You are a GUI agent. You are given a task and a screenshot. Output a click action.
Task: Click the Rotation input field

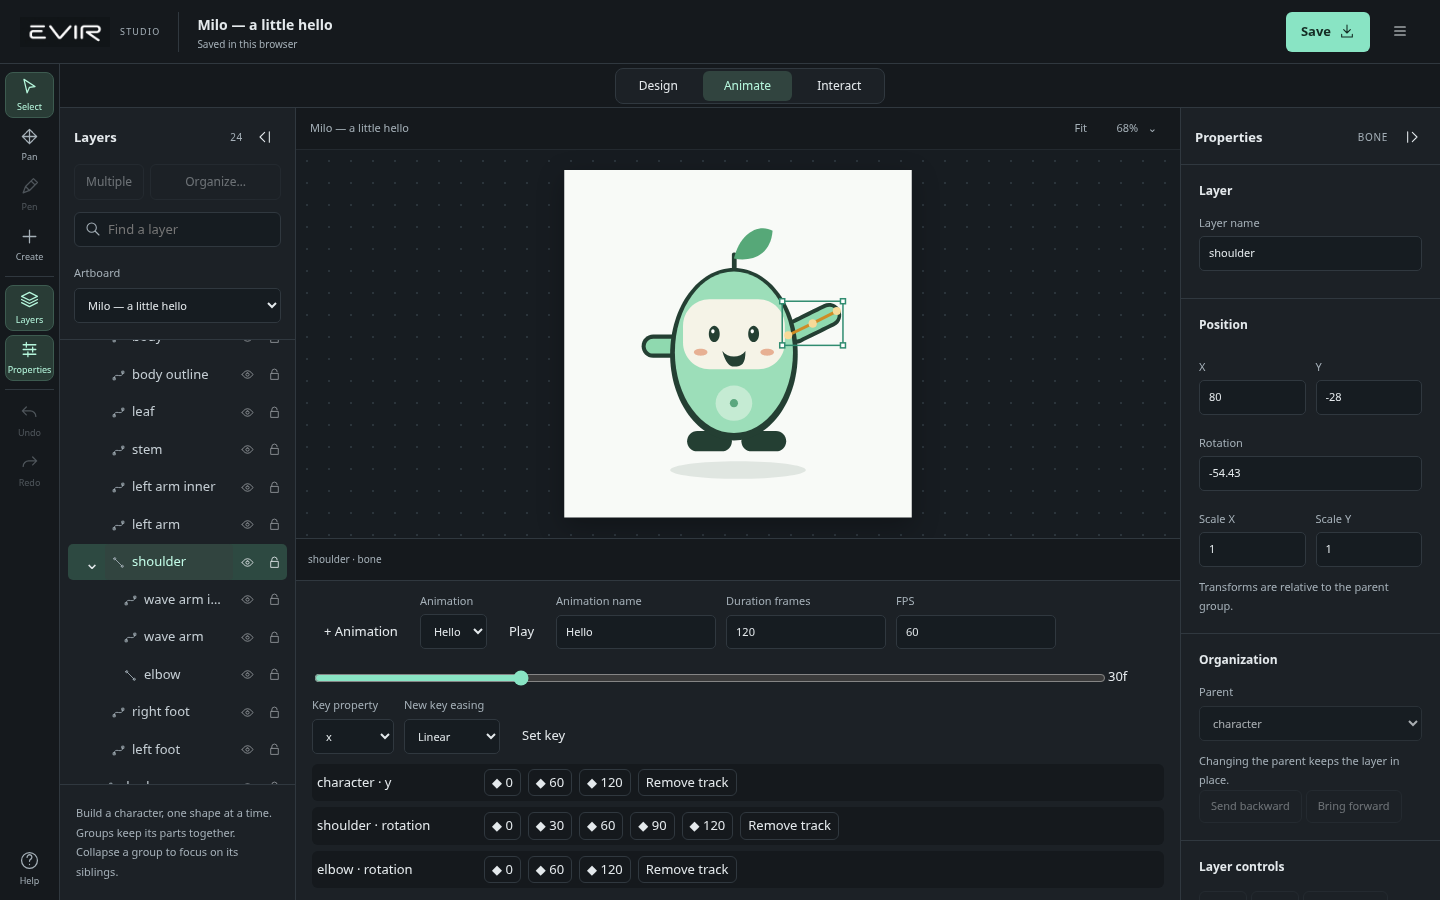(1310, 473)
